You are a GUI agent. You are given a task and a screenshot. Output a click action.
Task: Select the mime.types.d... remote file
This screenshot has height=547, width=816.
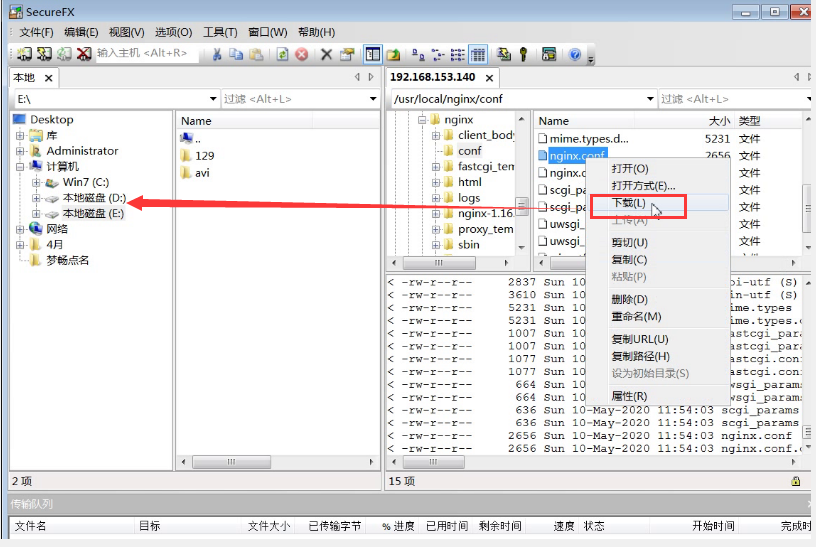[589, 139]
